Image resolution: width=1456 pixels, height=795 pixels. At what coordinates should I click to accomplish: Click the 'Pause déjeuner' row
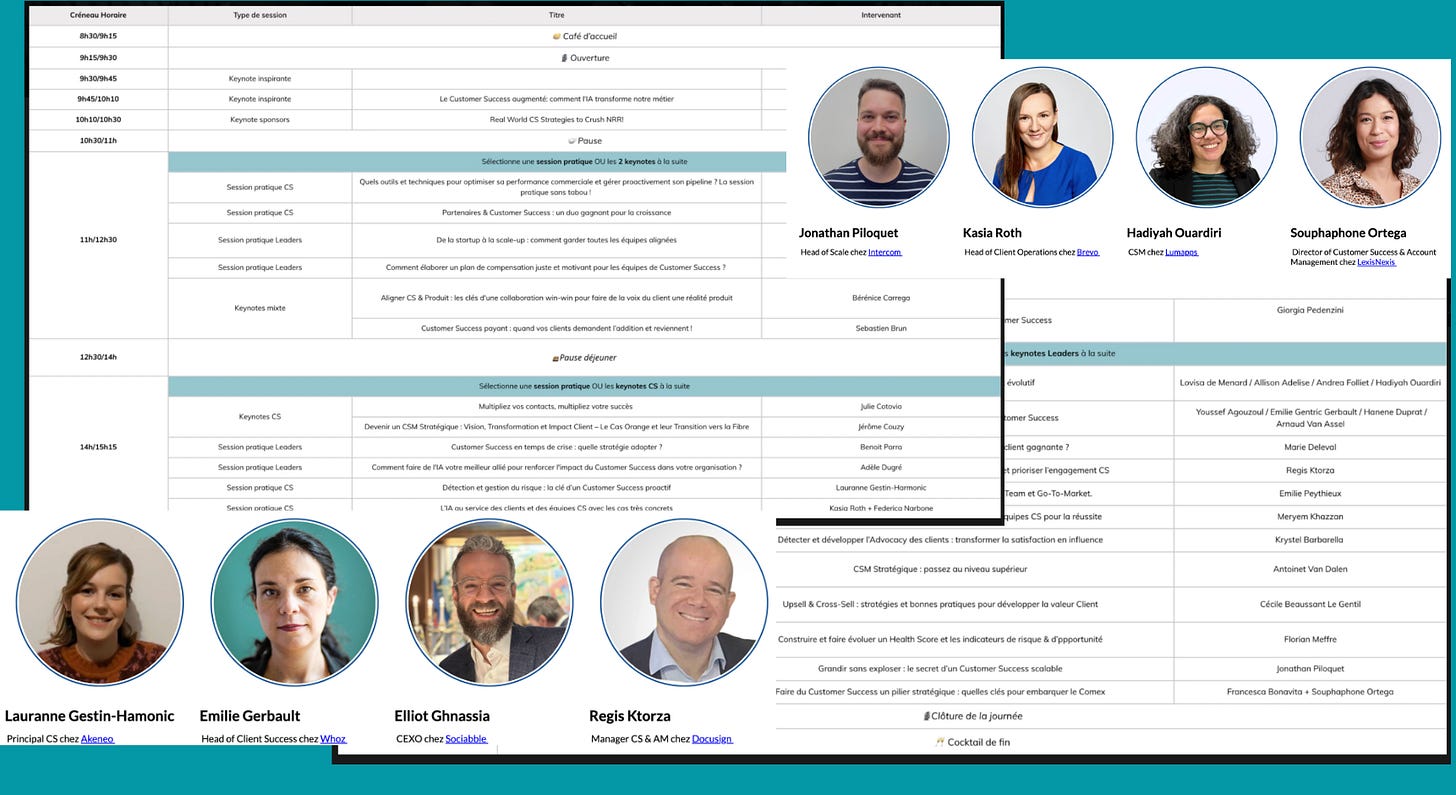584,358
